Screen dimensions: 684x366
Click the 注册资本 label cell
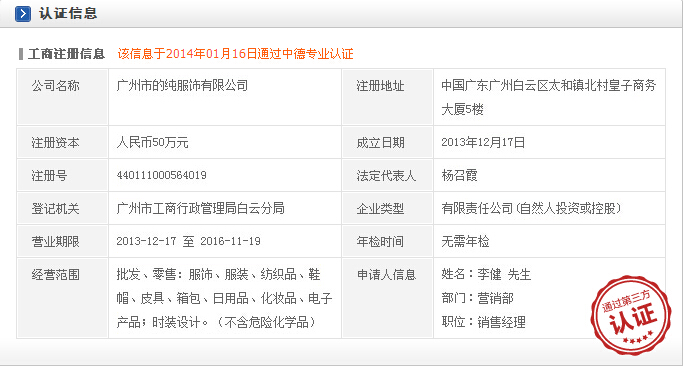point(62,142)
